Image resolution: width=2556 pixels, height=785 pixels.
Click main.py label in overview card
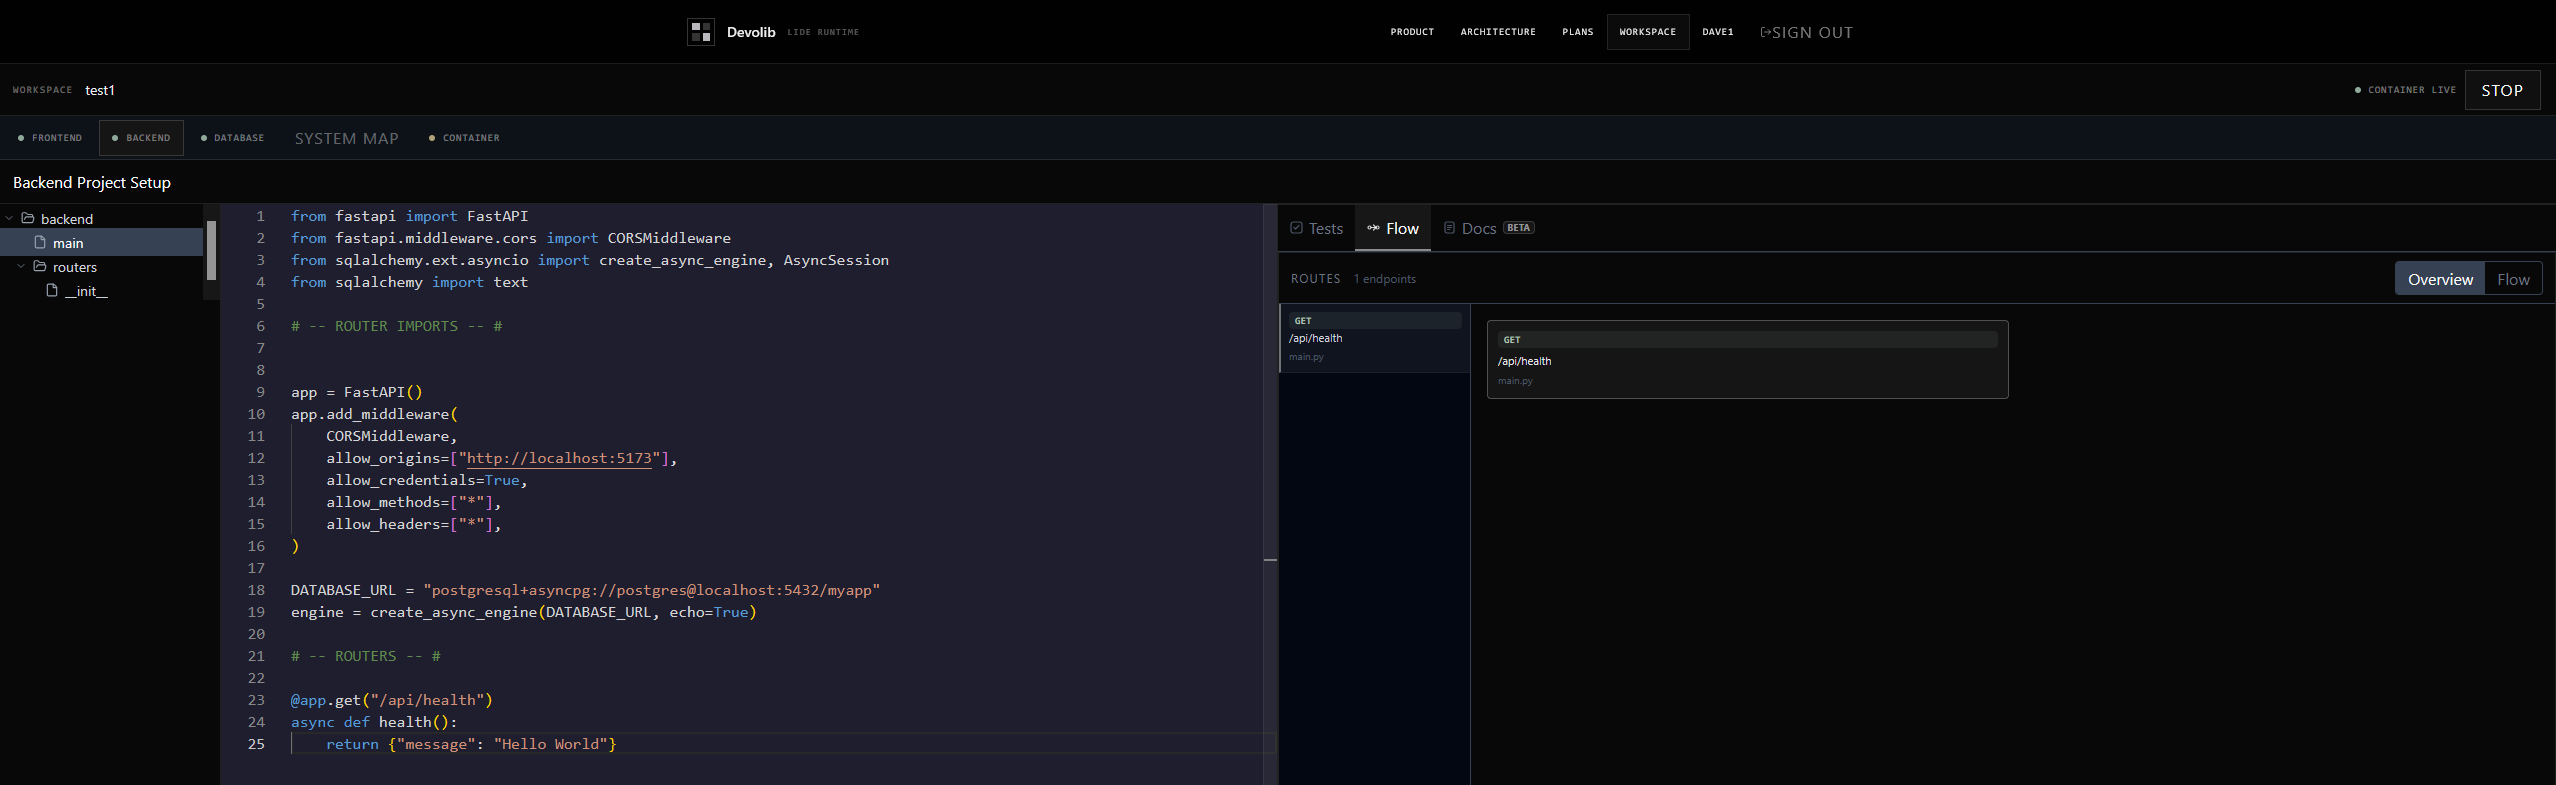tap(1515, 381)
